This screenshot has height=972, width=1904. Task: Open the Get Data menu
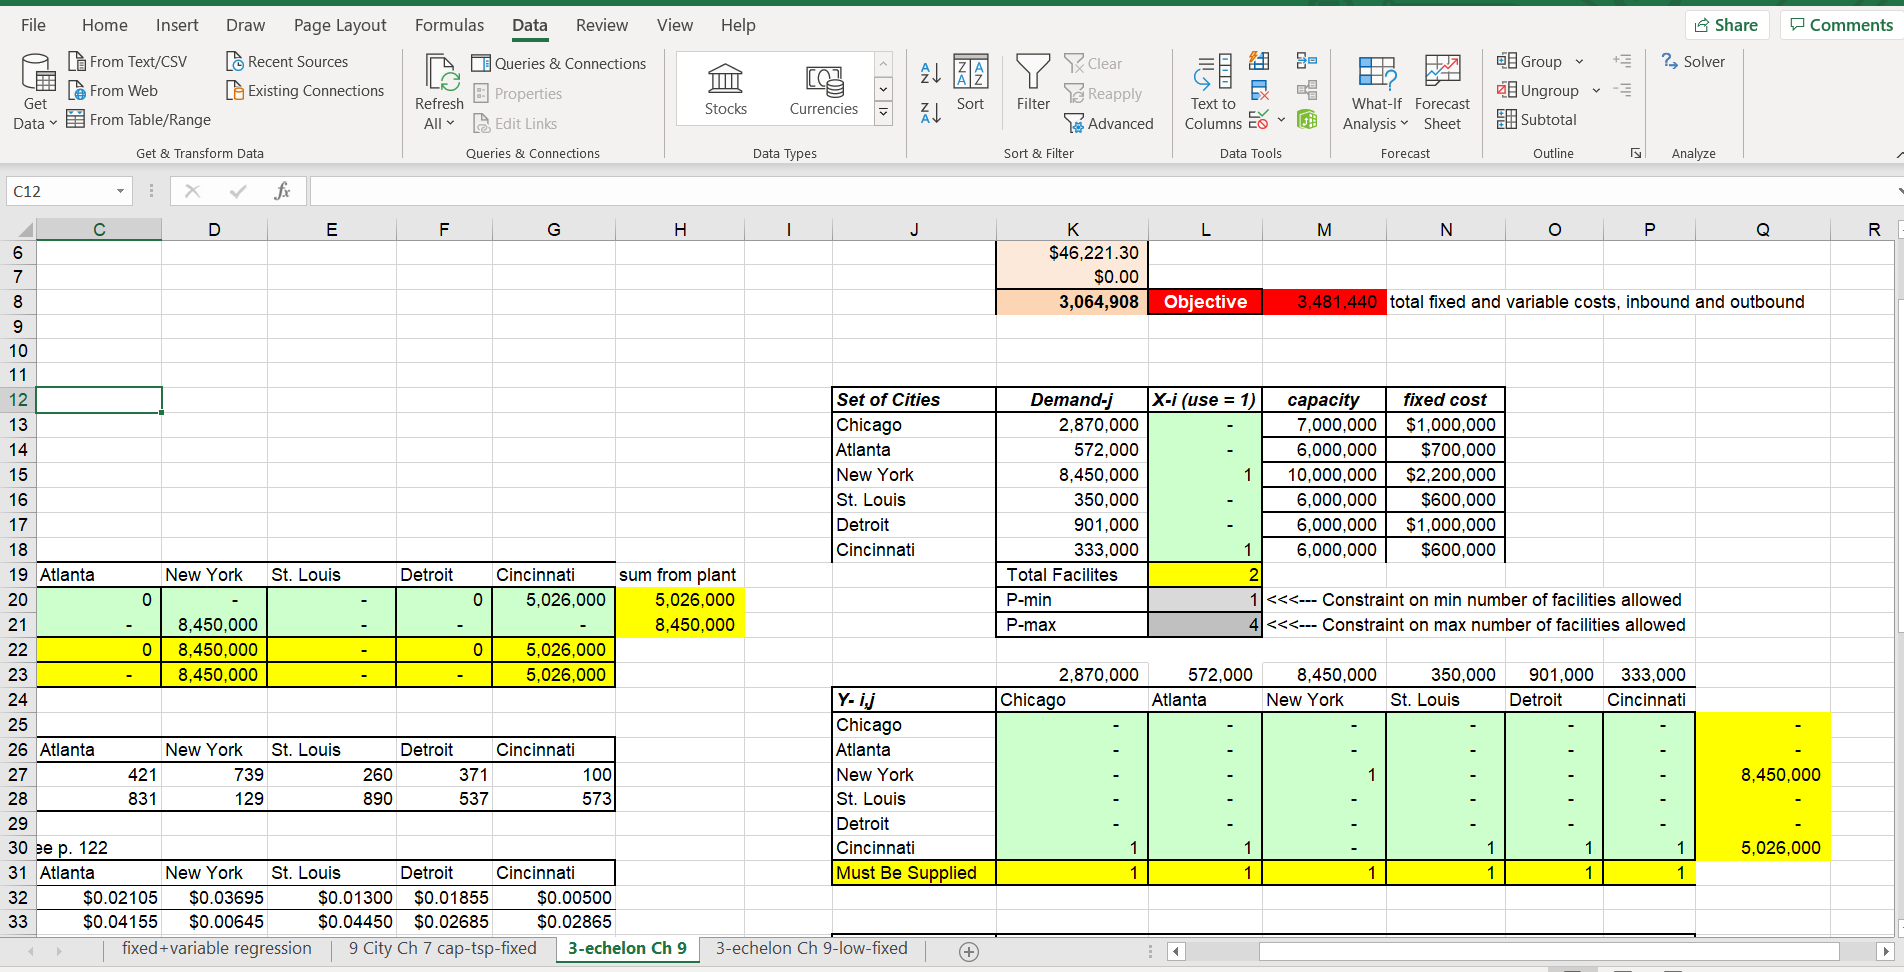click(35, 93)
